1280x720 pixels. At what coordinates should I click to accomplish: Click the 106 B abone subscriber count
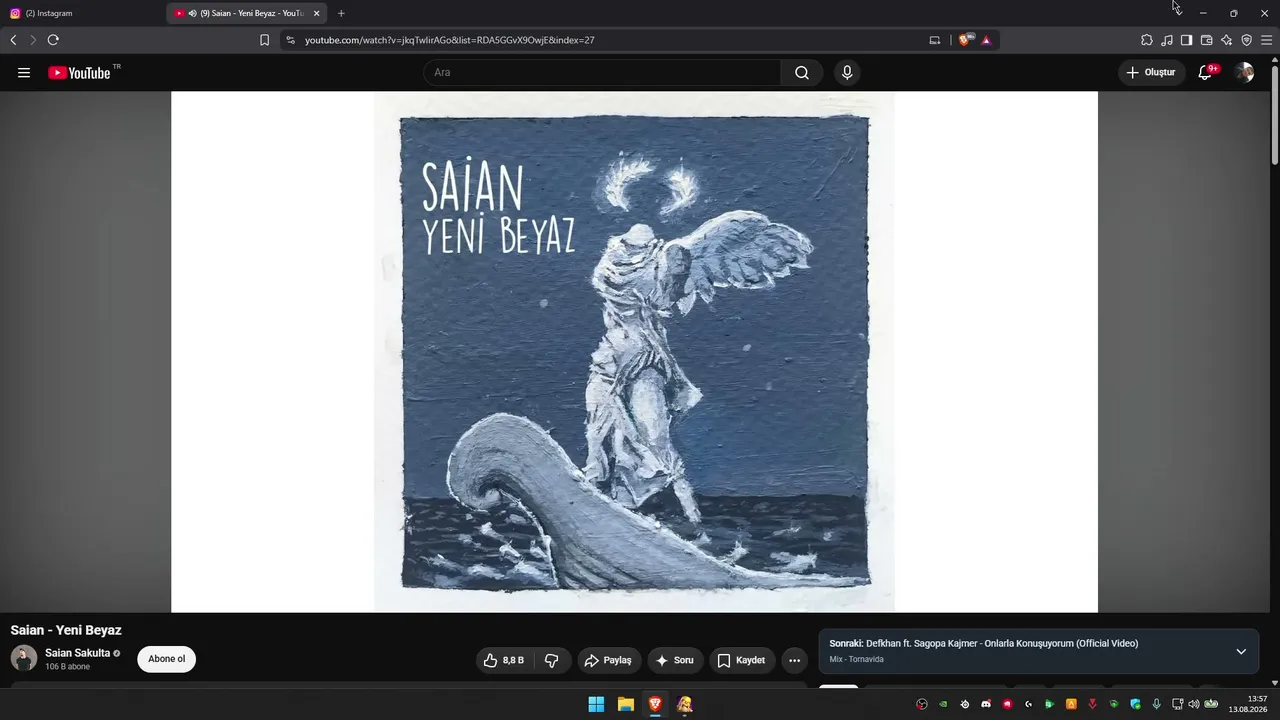coord(67,667)
